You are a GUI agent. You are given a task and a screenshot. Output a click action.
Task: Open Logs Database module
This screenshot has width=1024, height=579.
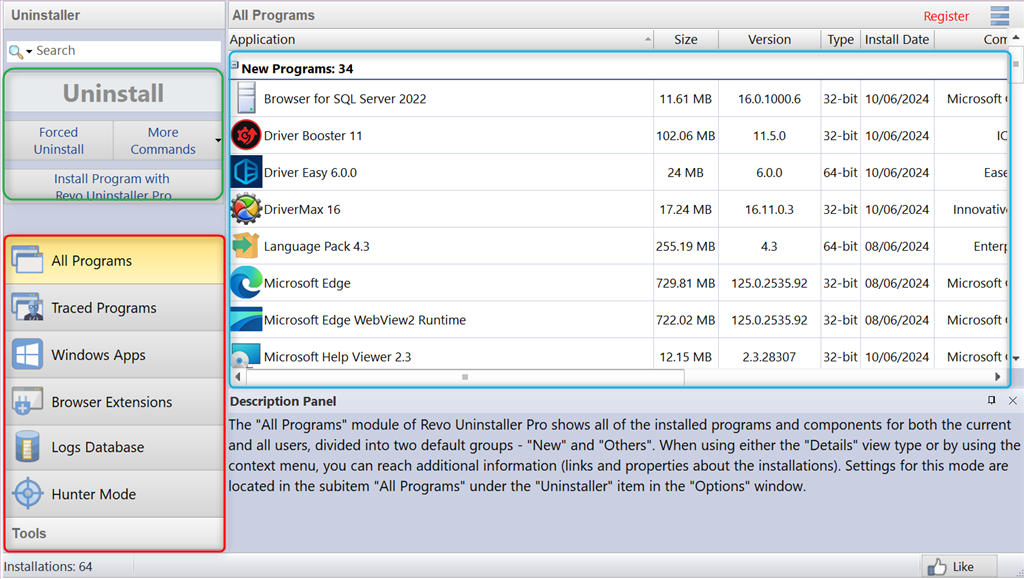(x=115, y=447)
